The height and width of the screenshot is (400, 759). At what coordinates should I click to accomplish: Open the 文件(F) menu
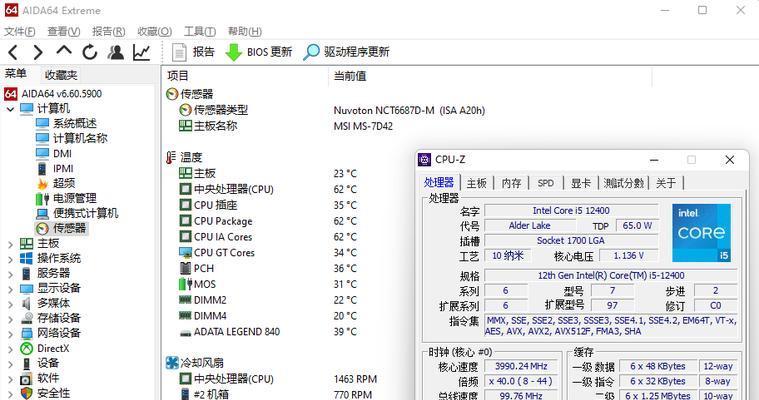pyautogui.click(x=19, y=31)
